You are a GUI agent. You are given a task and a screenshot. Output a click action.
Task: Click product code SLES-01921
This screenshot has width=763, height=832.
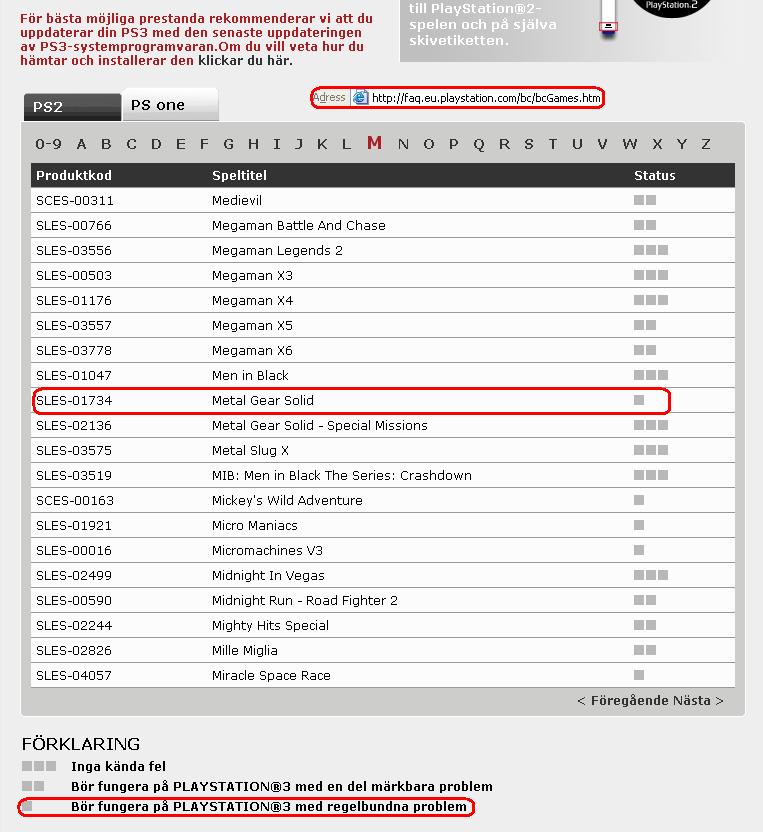74,526
